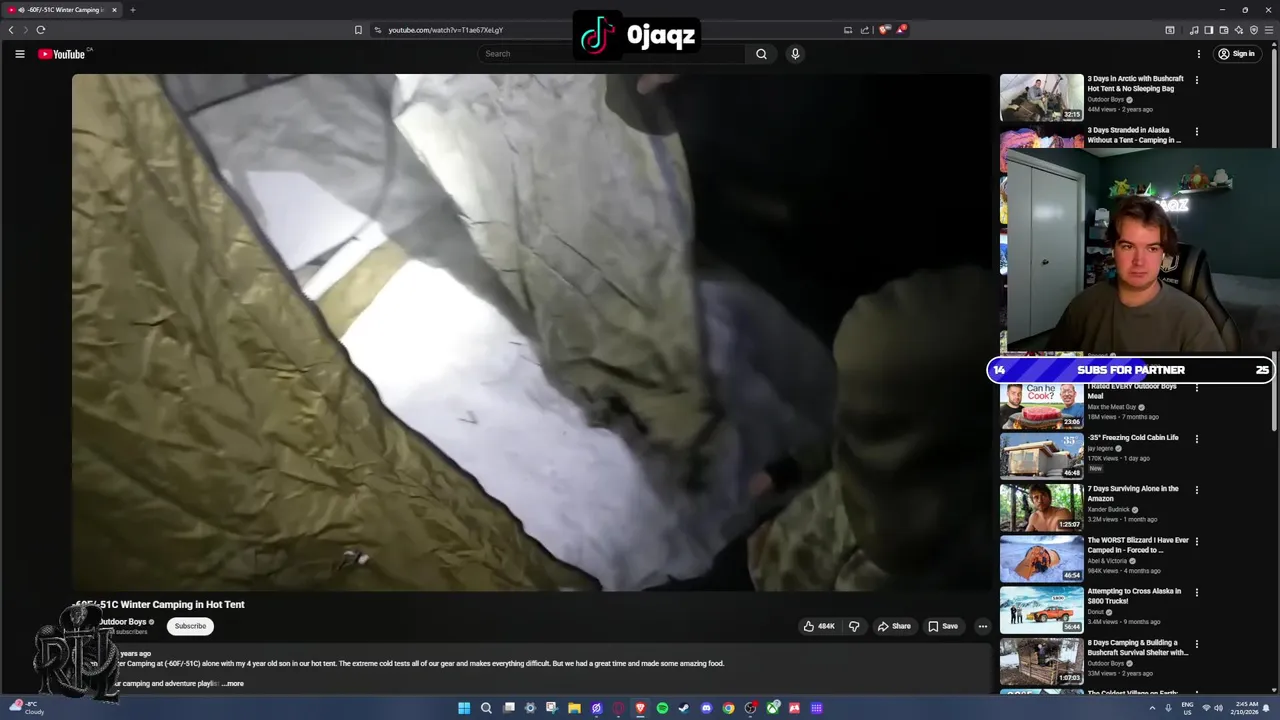Open Windows taskbar search

click(x=486, y=708)
